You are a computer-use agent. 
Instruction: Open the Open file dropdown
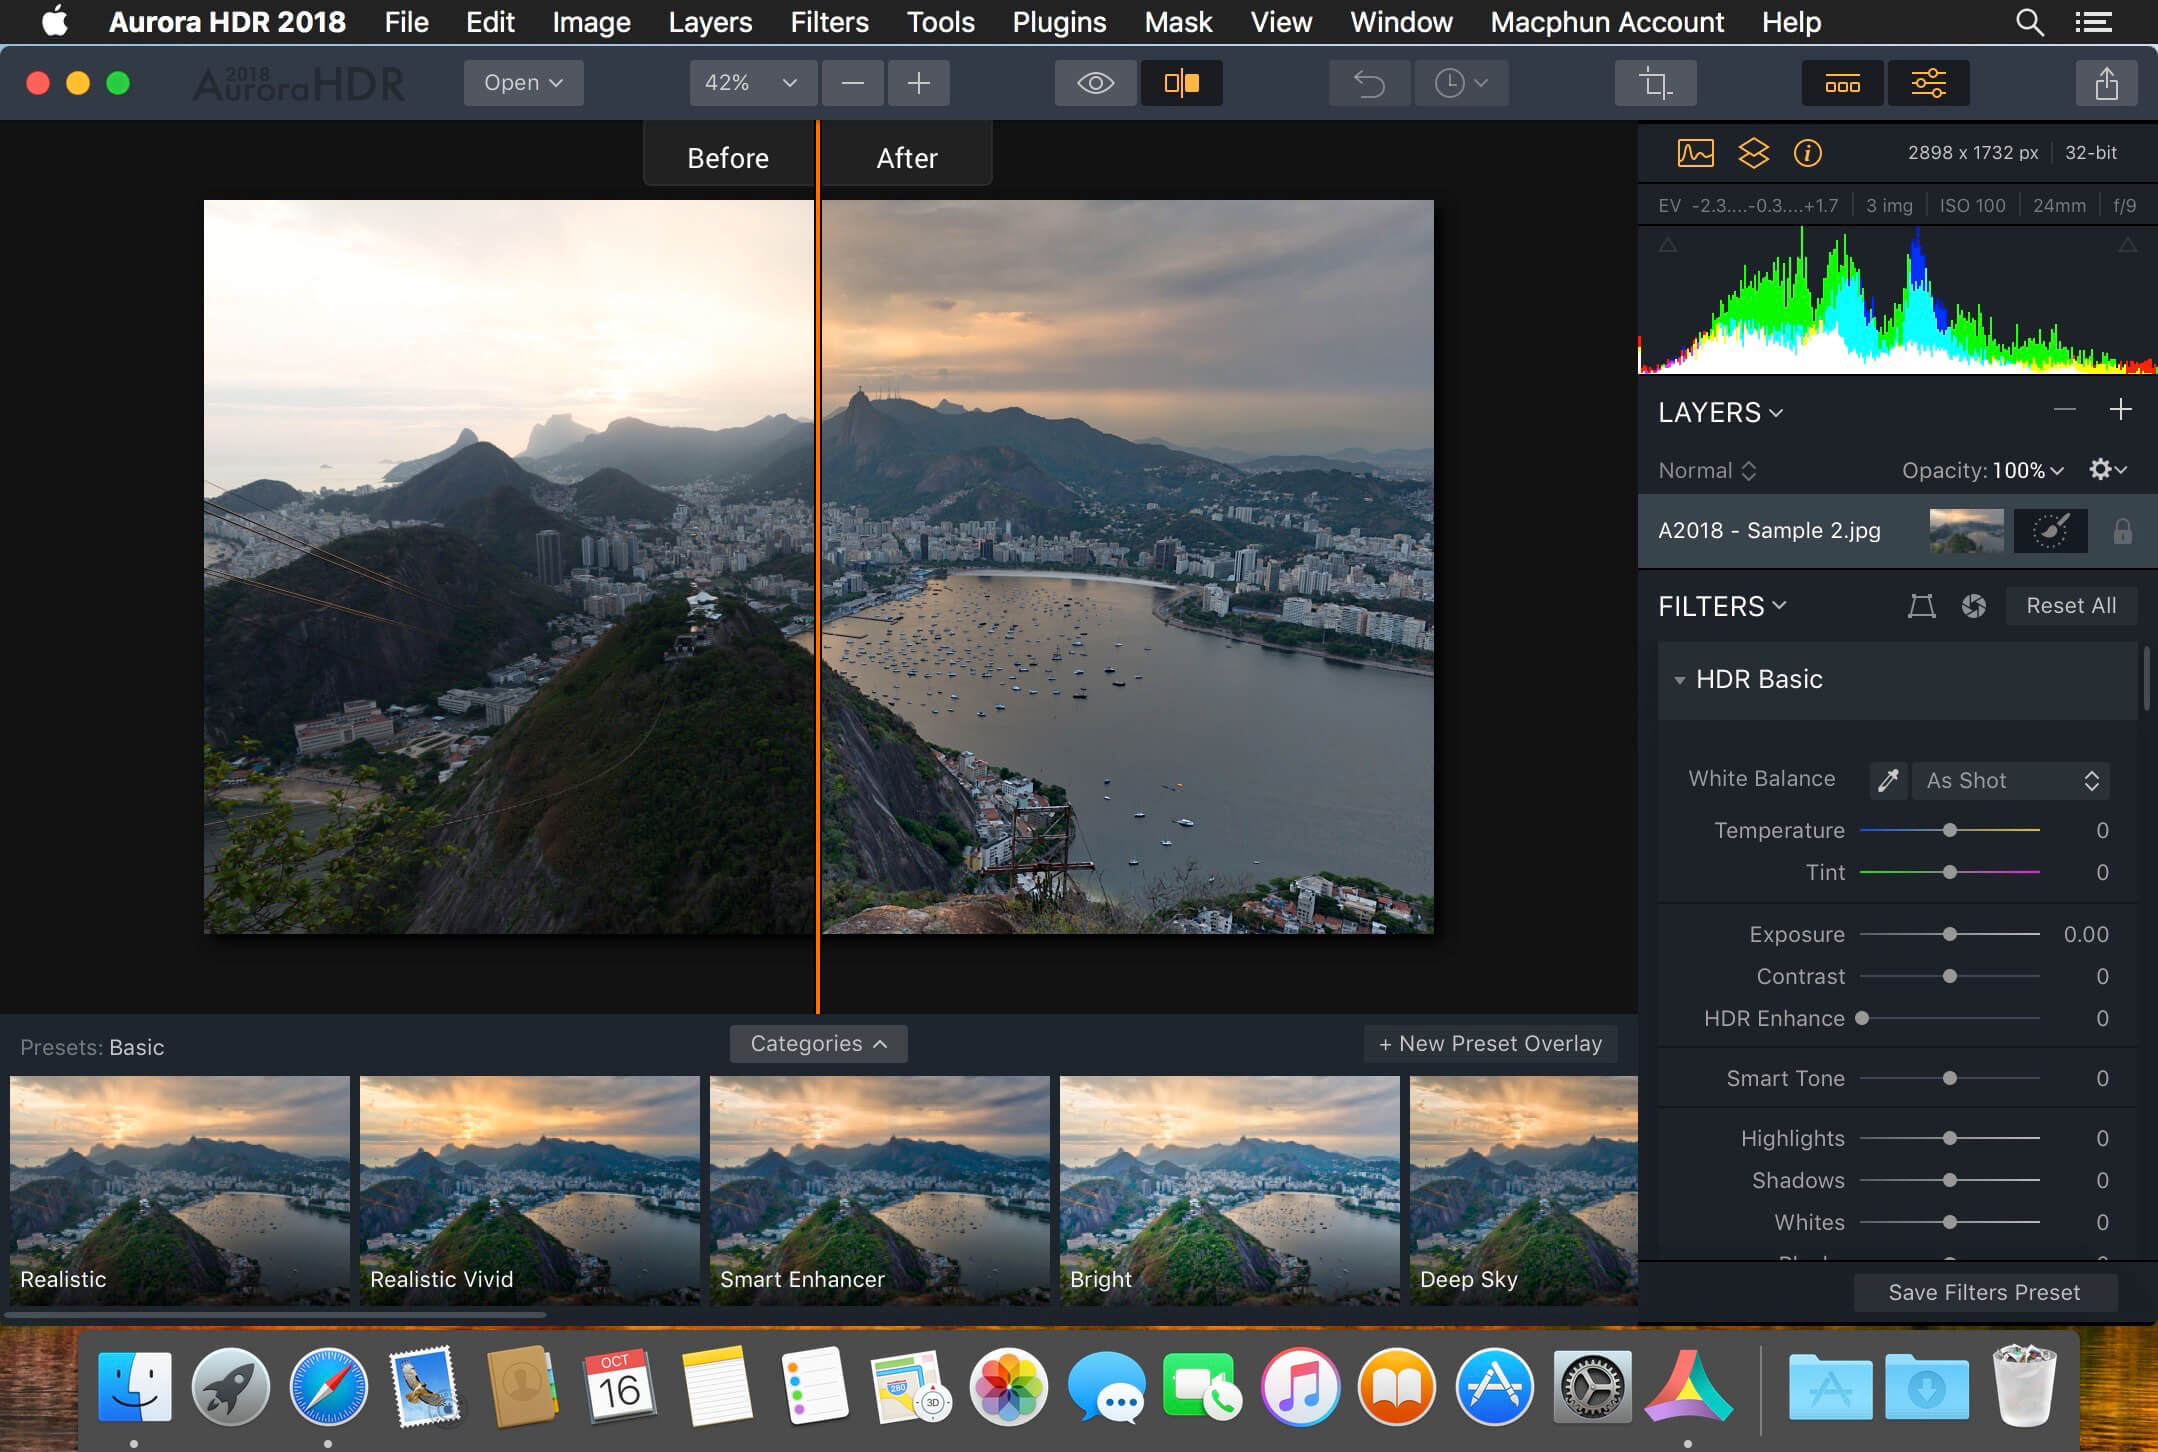coord(523,83)
